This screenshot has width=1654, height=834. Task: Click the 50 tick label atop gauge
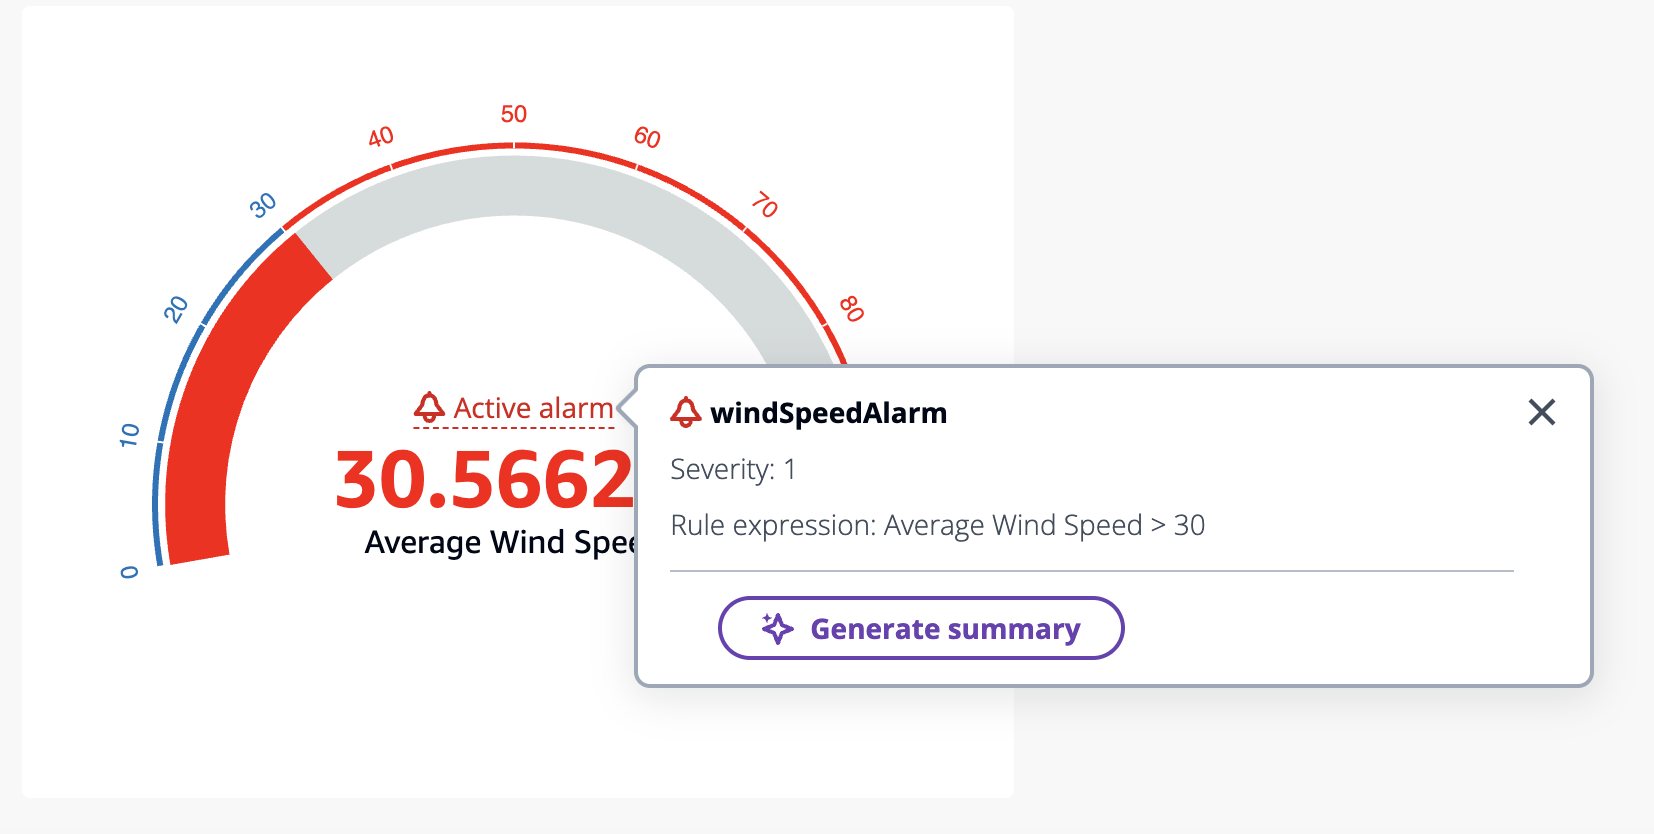coord(514,114)
